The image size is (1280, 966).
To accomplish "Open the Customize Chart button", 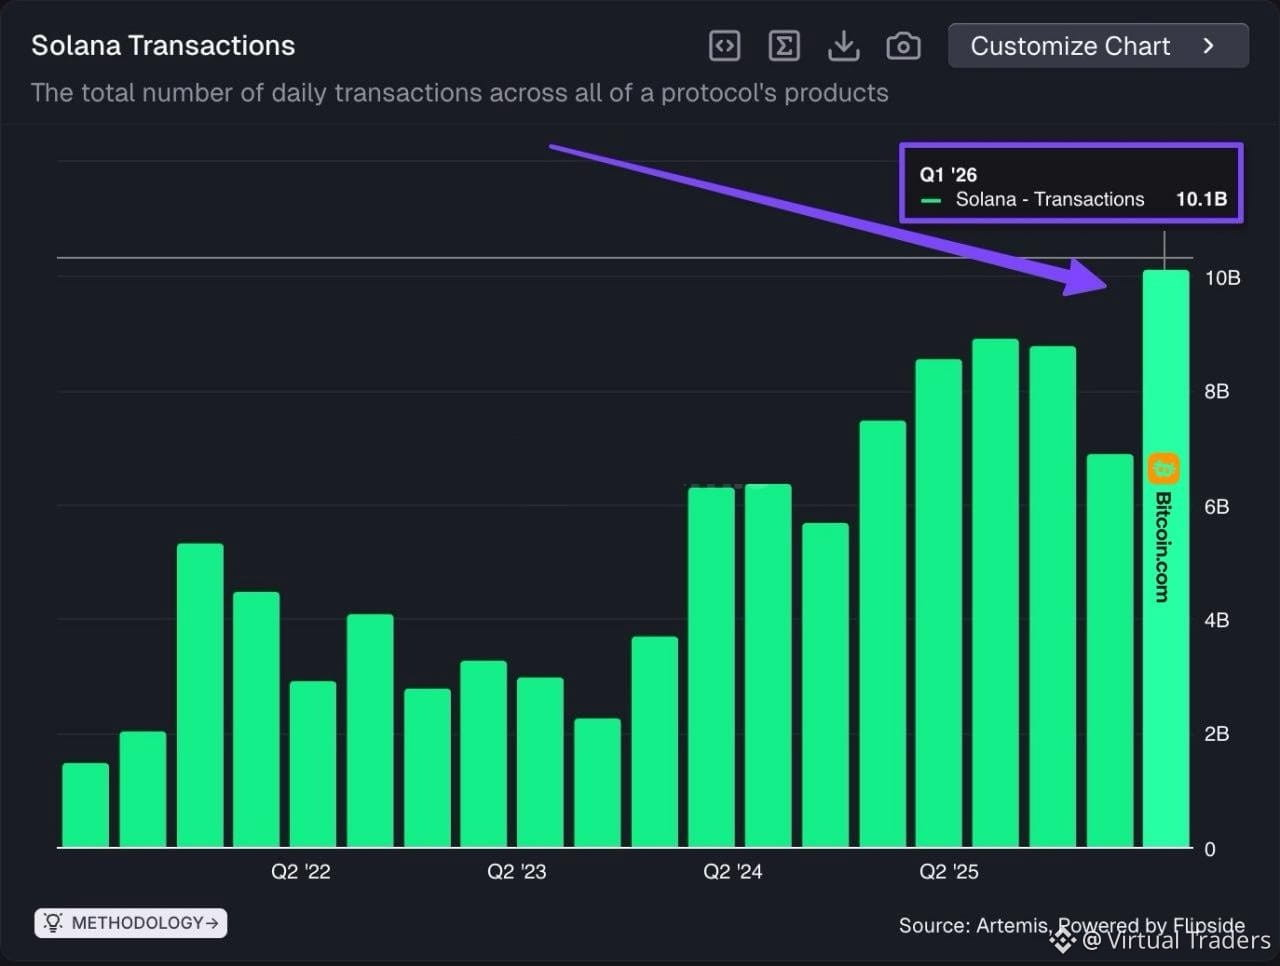I will tap(1098, 46).
